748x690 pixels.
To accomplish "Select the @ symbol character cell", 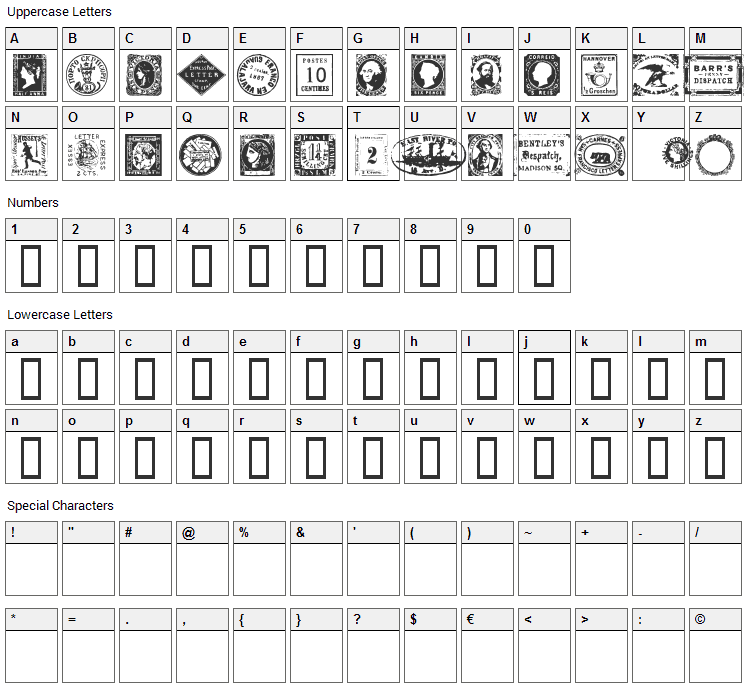I will pyautogui.click(x=202, y=558).
